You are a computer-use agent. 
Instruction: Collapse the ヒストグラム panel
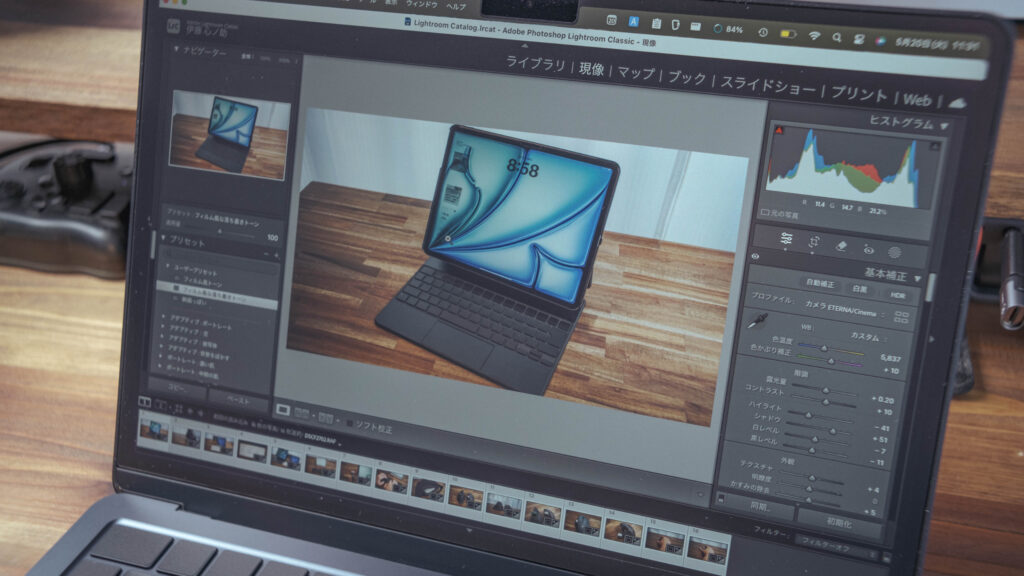point(944,126)
